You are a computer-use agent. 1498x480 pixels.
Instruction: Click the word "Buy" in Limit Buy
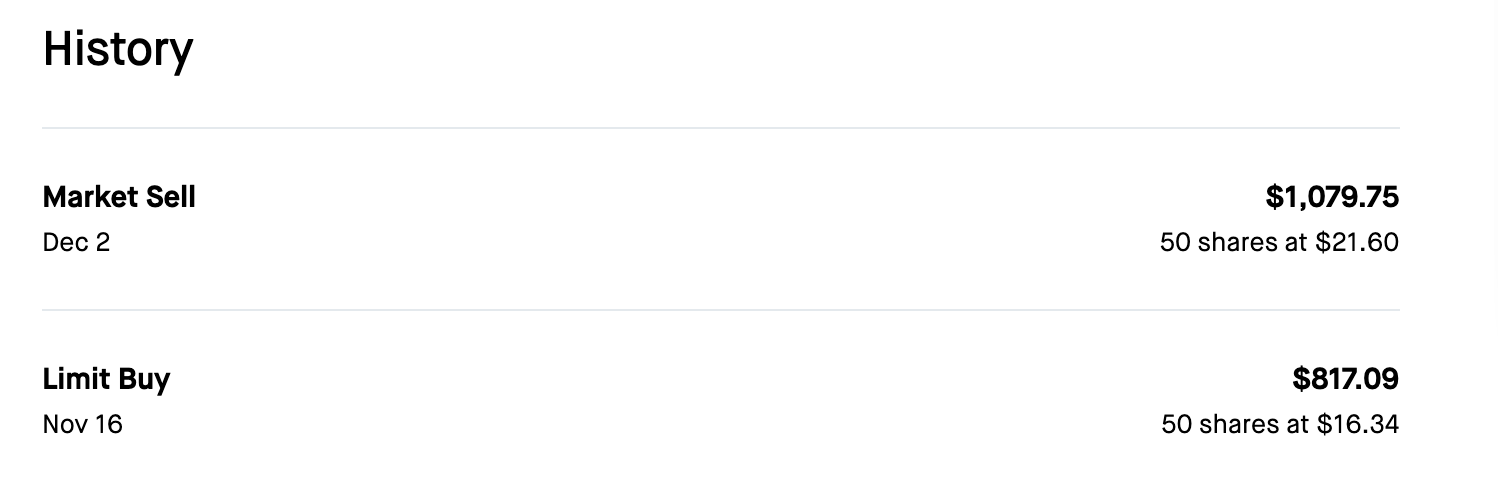pyautogui.click(x=144, y=380)
